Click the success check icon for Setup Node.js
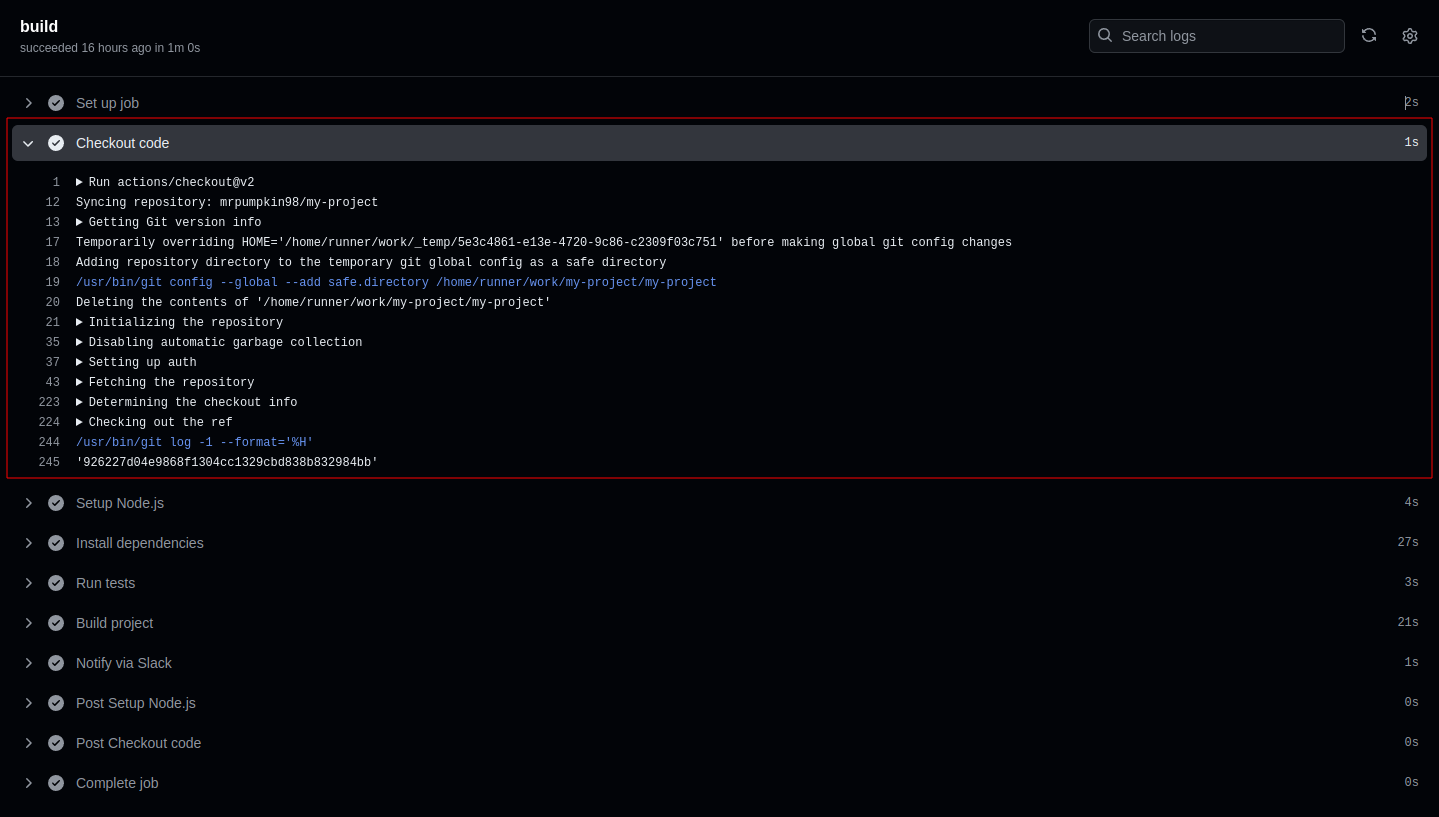This screenshot has width=1439, height=817. point(56,503)
